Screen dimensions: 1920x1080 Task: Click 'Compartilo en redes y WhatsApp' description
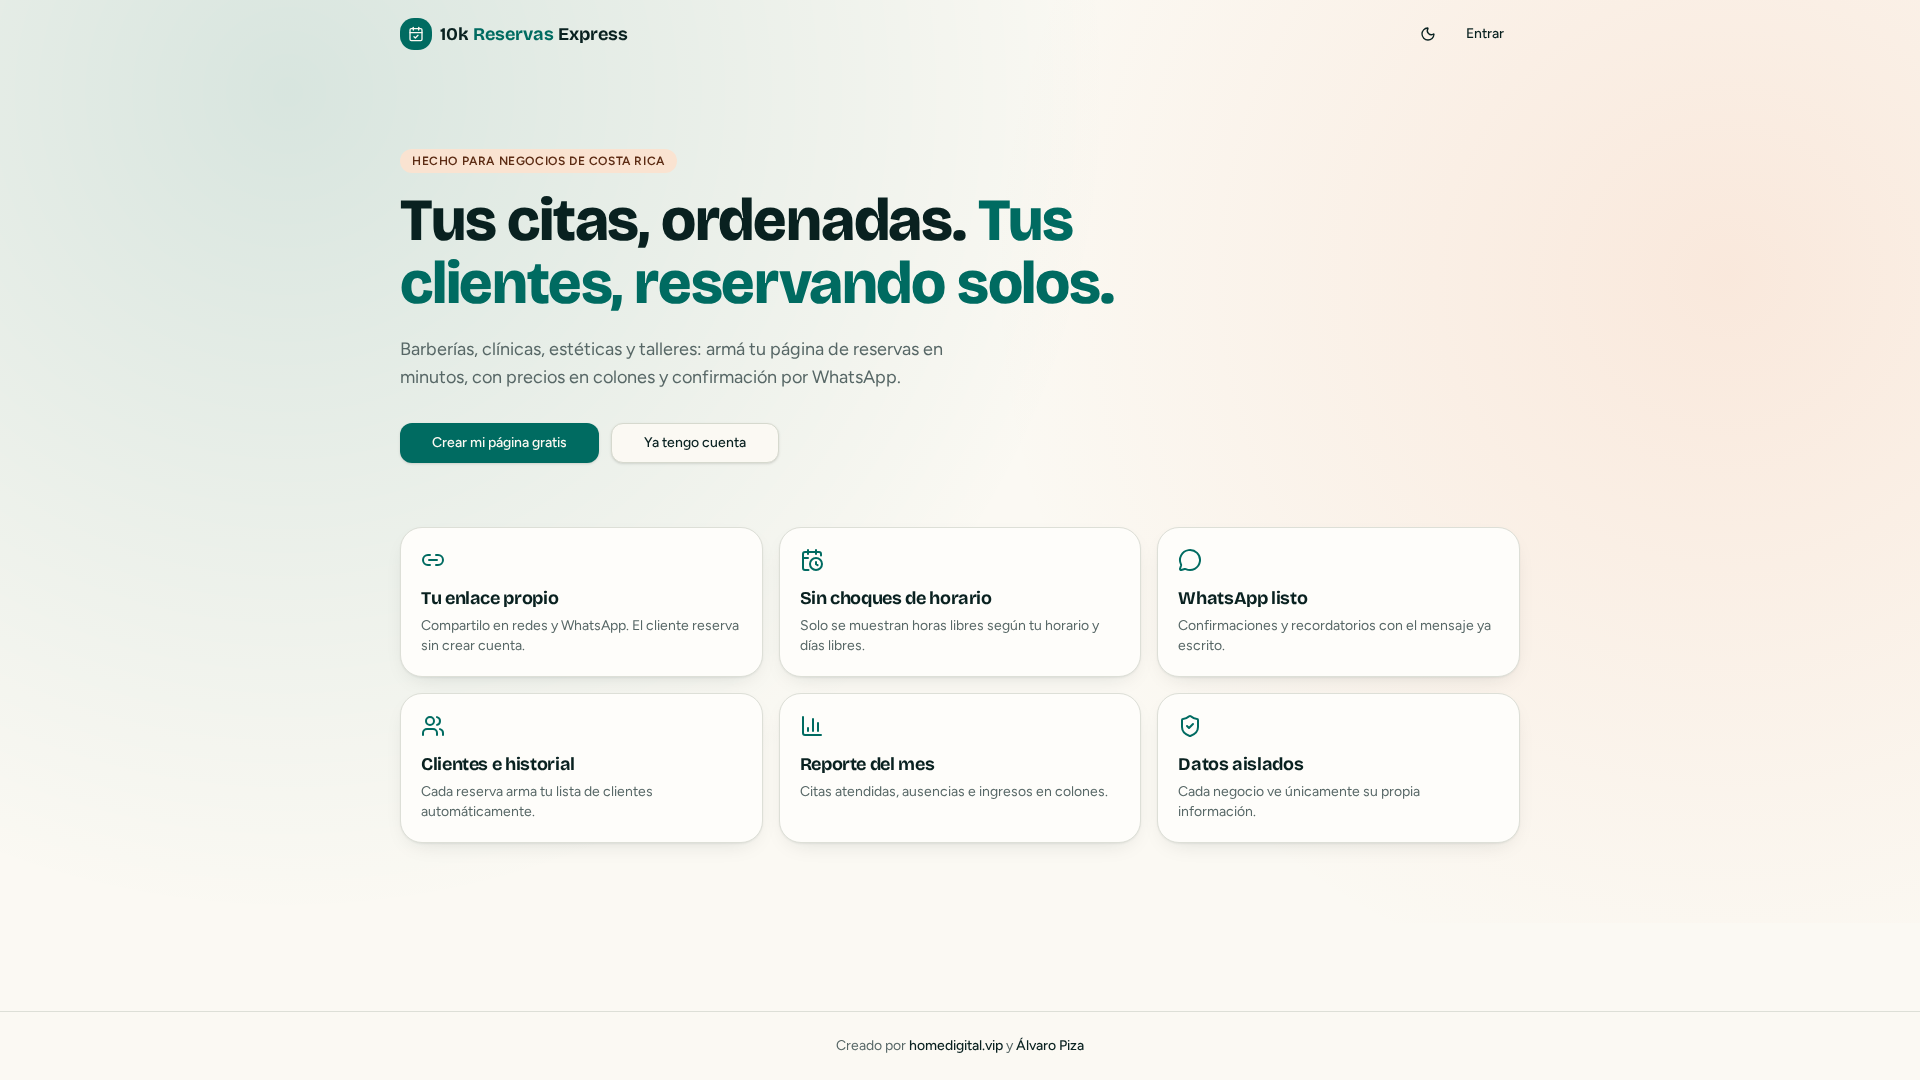coord(580,636)
